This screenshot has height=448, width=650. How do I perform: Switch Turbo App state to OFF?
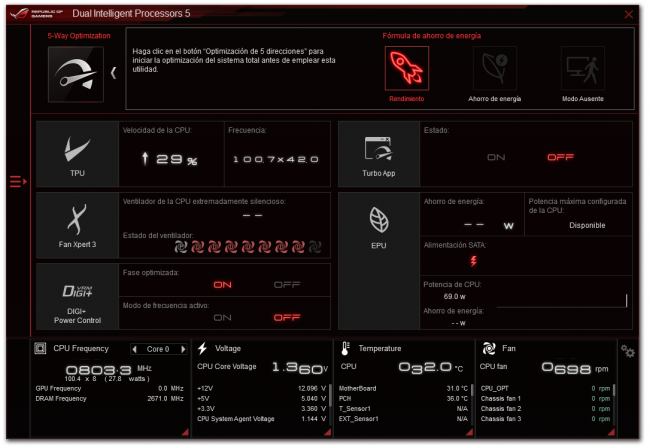pos(560,157)
